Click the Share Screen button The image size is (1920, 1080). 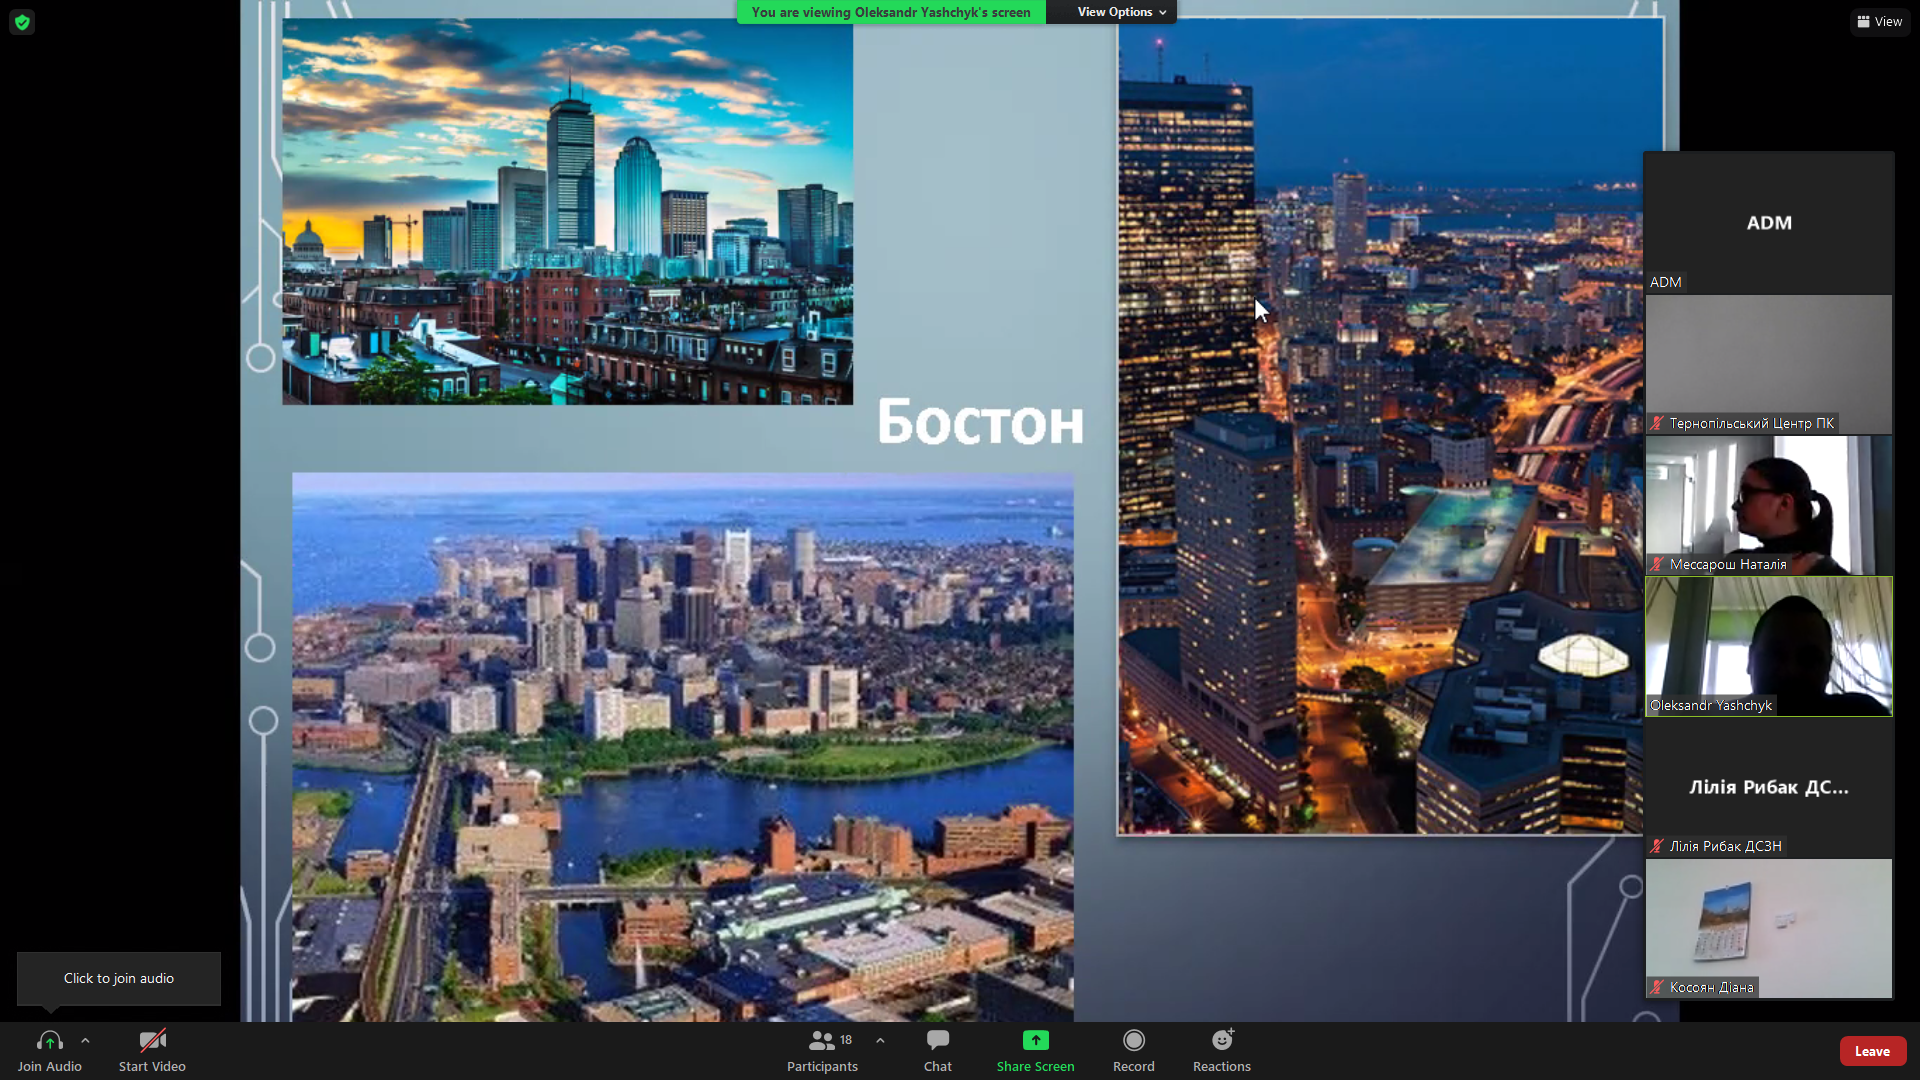coord(1035,1051)
